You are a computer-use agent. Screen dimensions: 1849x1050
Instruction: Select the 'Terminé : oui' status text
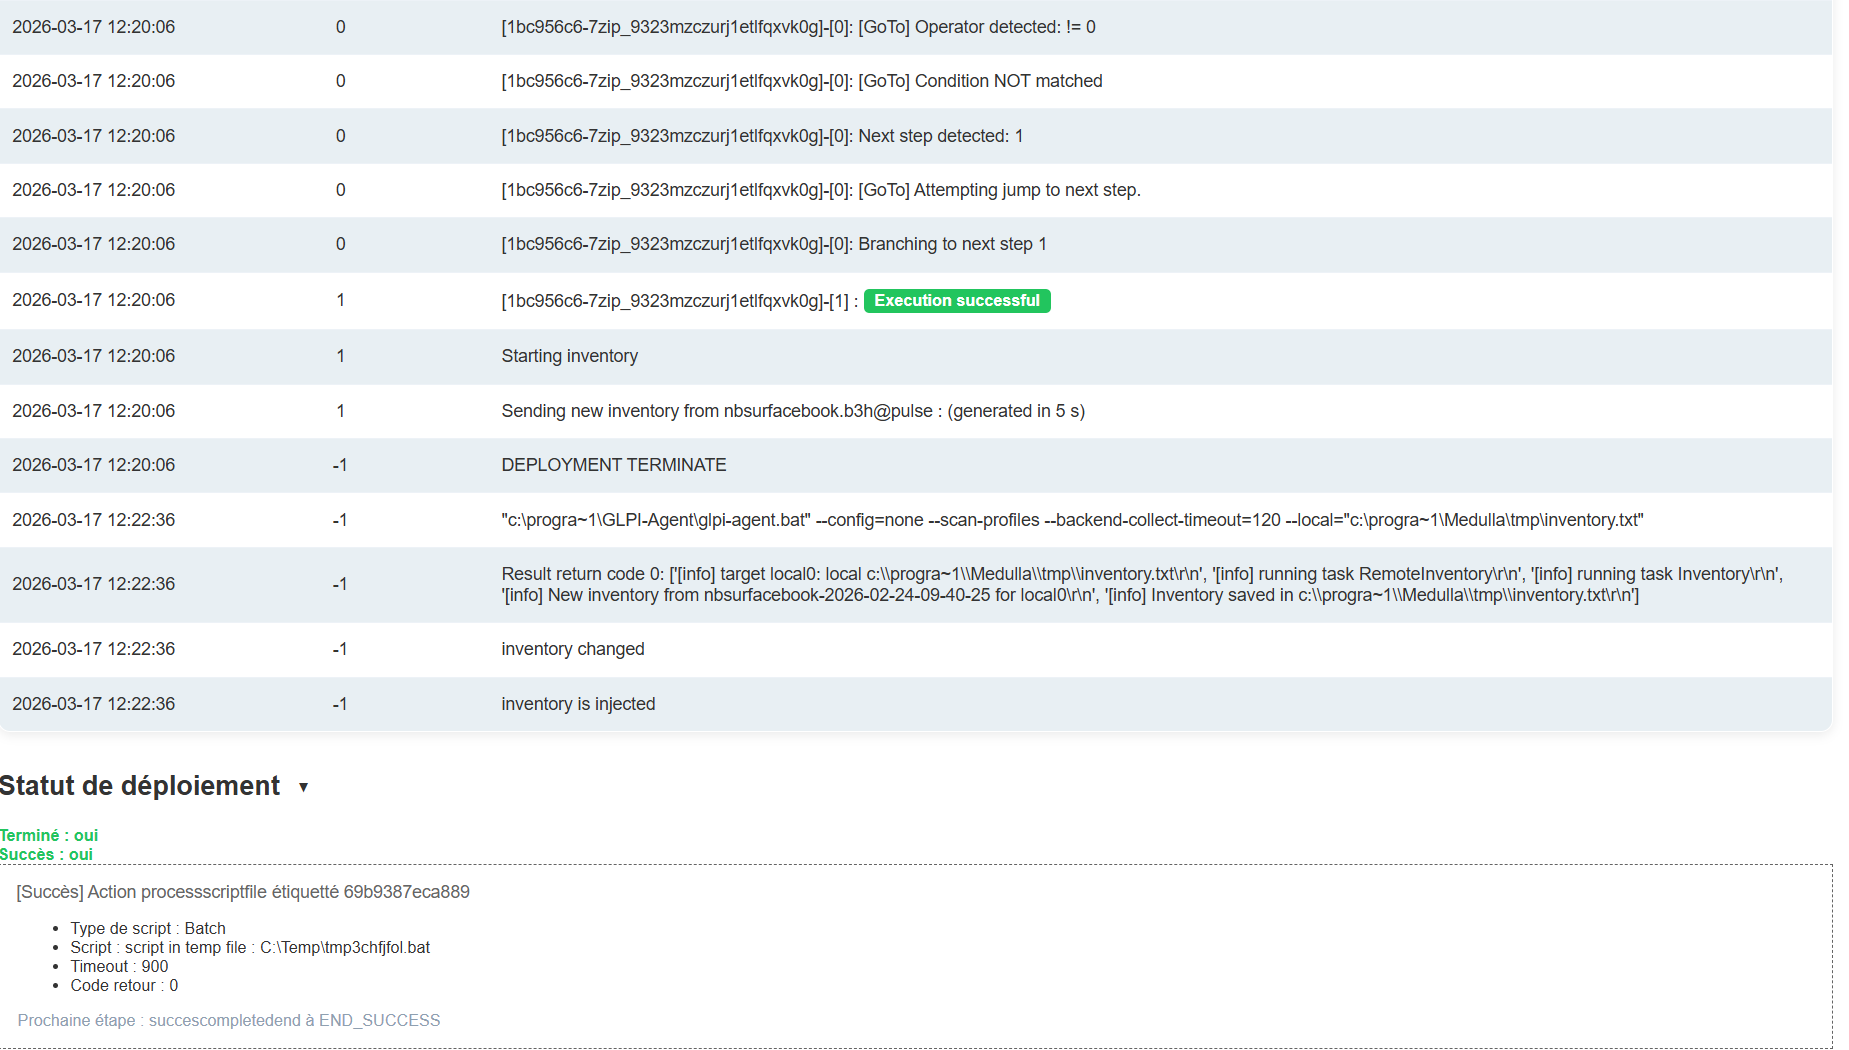point(49,835)
